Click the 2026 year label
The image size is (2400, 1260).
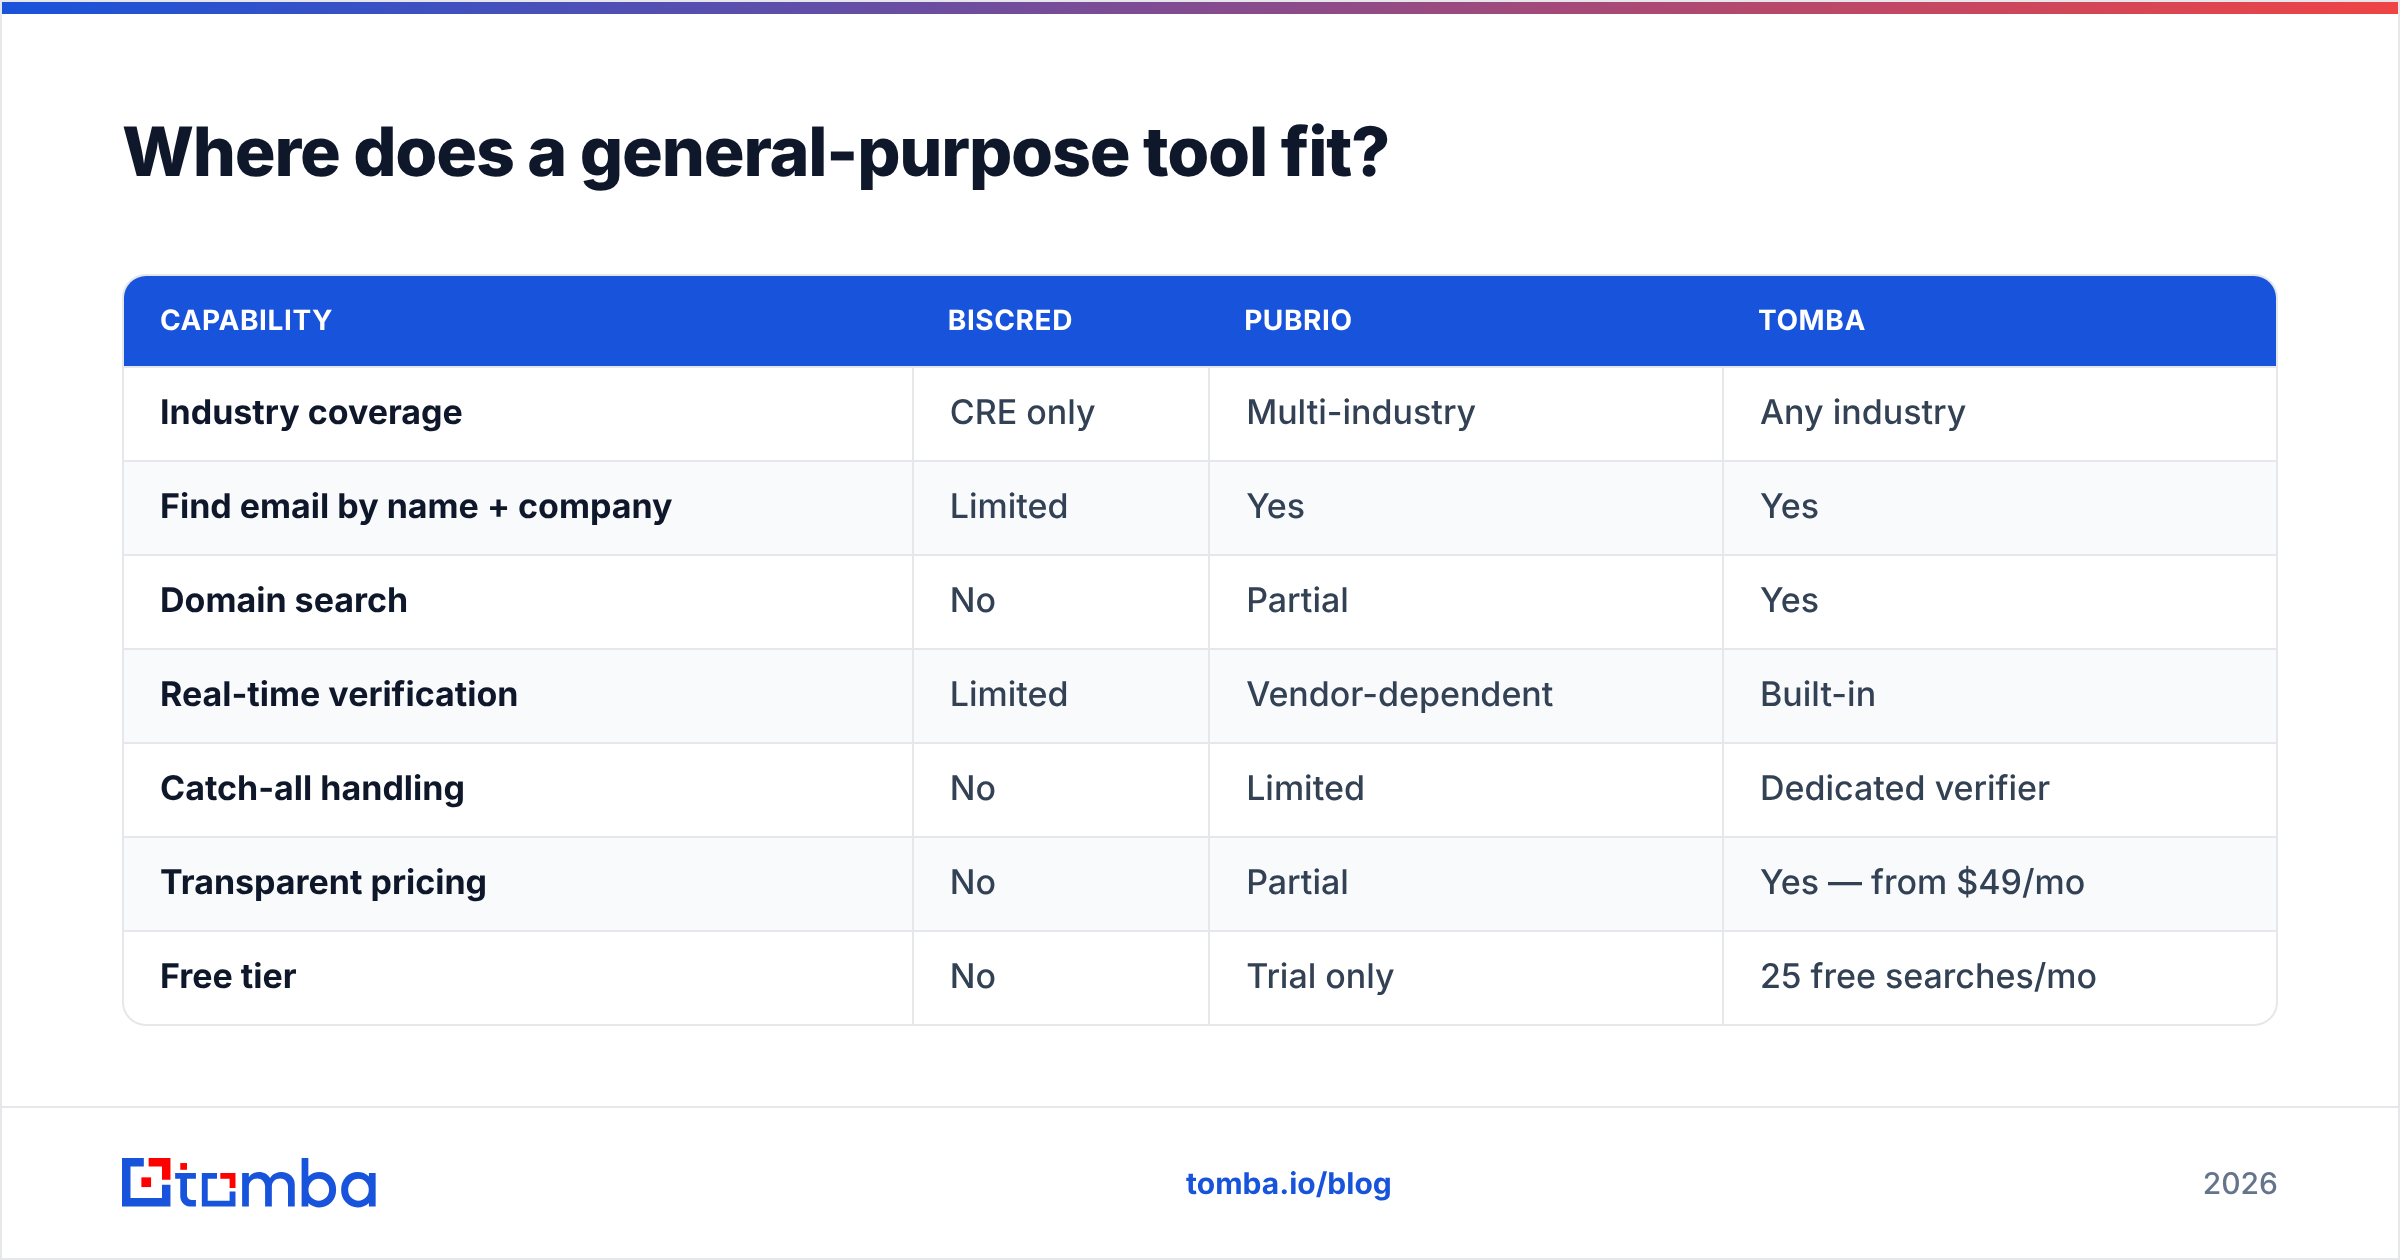tap(2240, 1184)
